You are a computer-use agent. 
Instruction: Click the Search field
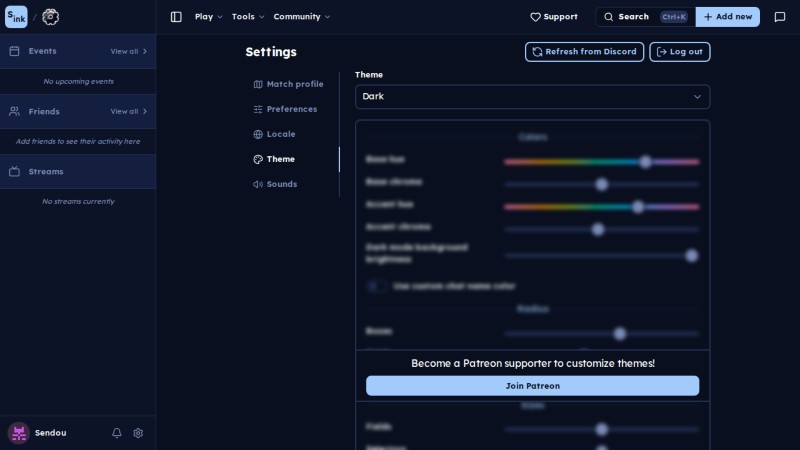pos(645,17)
